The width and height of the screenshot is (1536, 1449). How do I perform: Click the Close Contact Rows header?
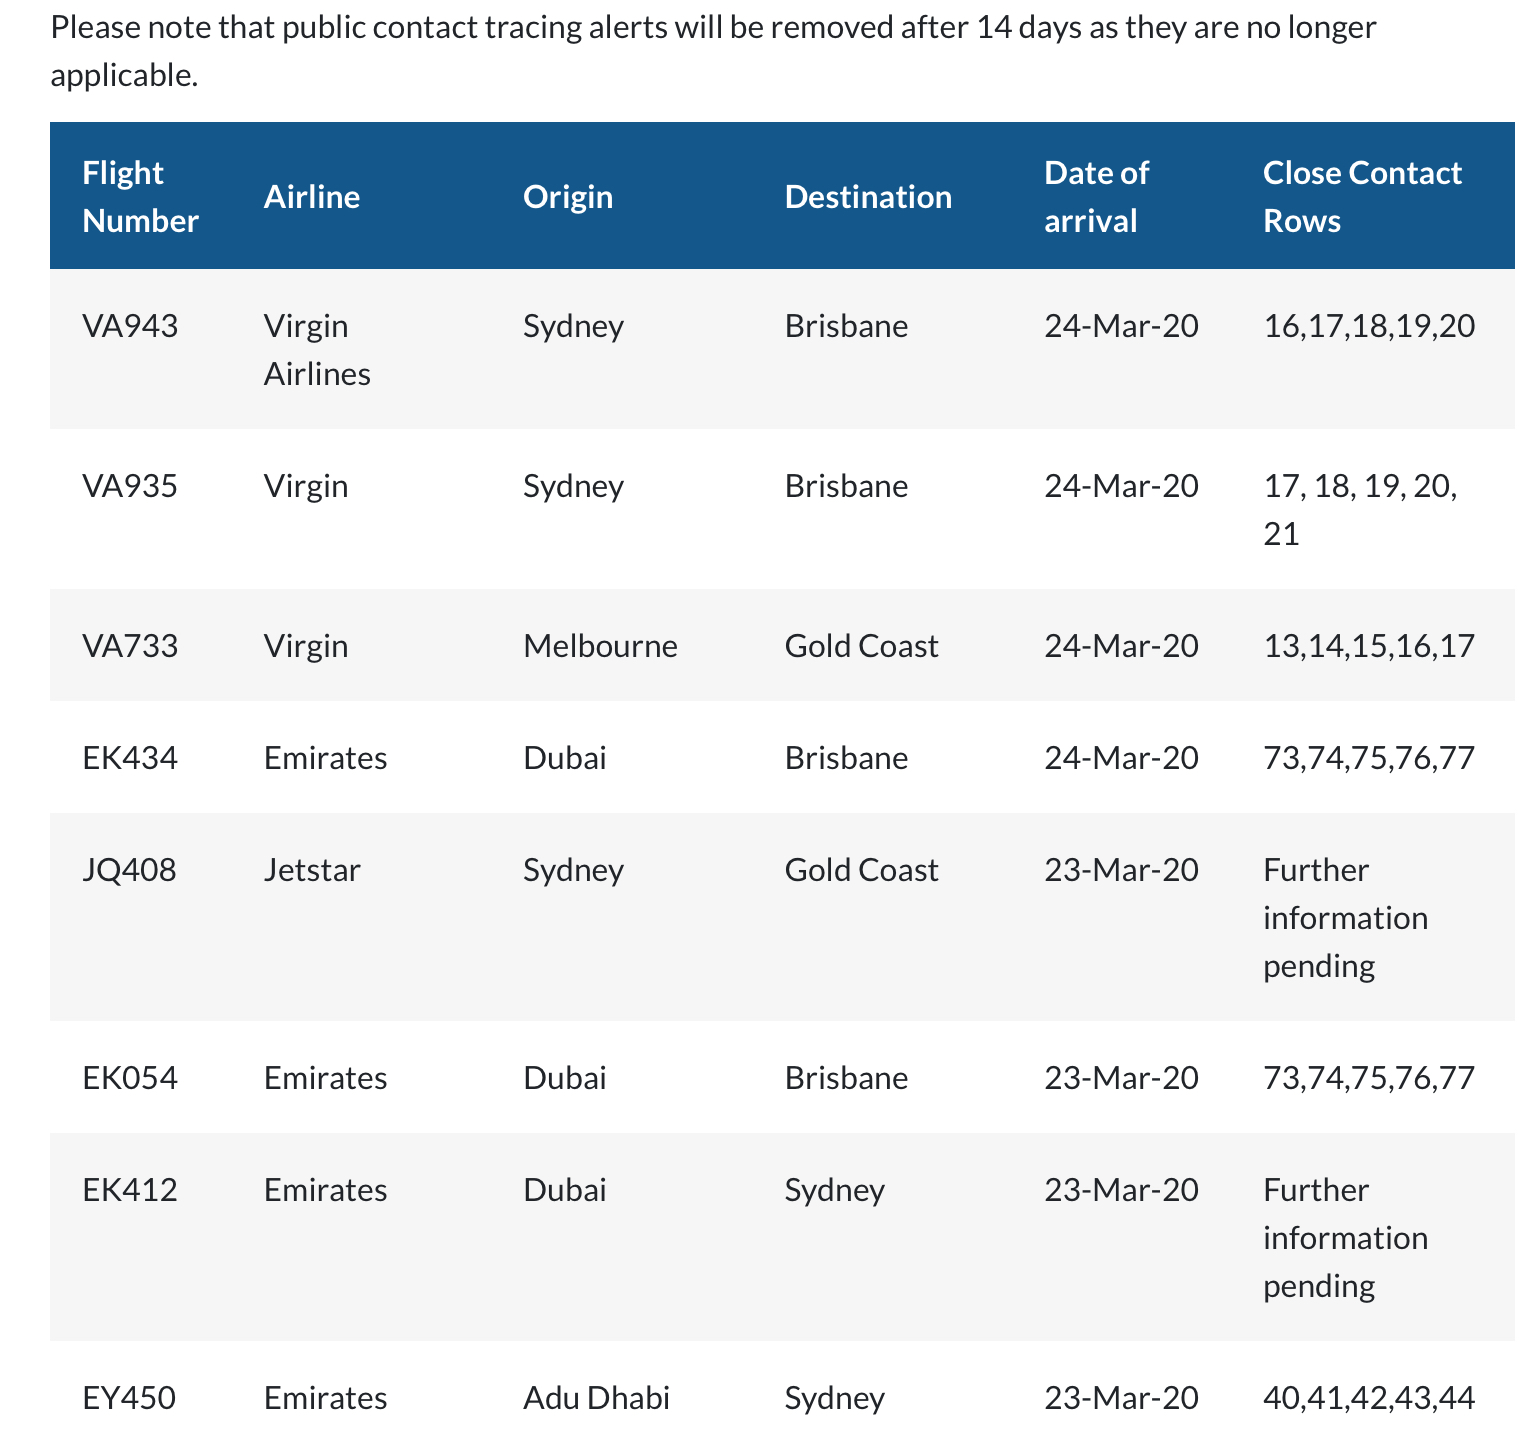(1363, 197)
